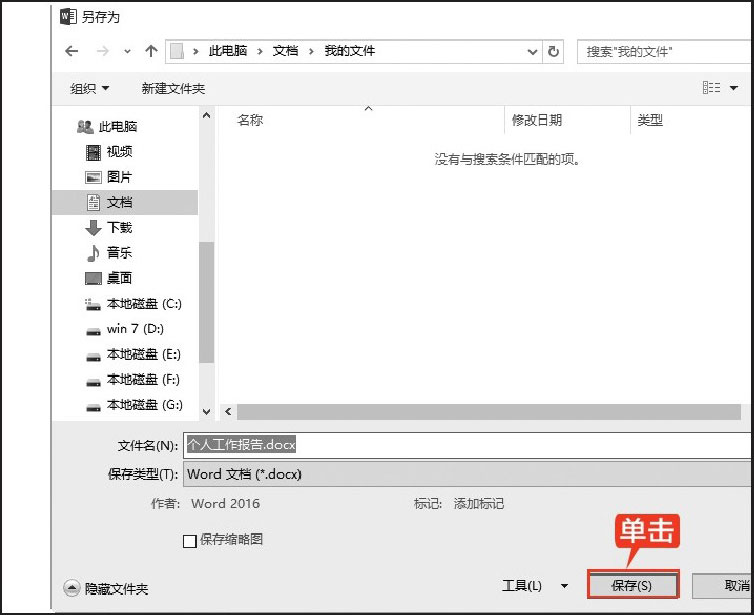Screen dimensions: 754x615
Task: Open the 组织 menu
Action: [89, 88]
